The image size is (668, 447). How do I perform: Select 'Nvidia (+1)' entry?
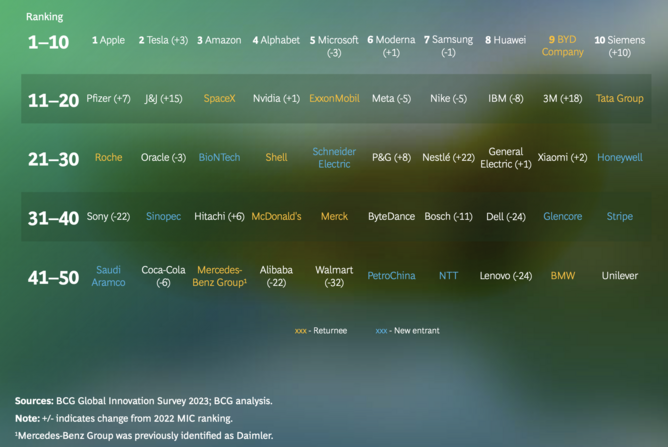[x=276, y=98]
